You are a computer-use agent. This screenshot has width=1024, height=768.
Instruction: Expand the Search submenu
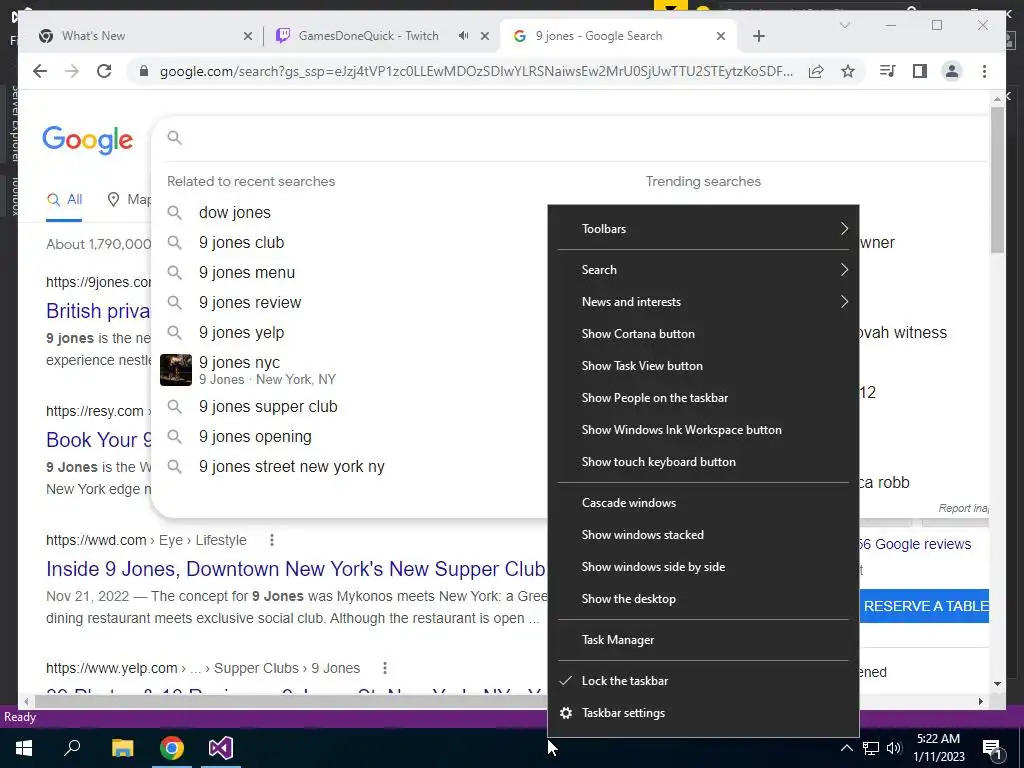(703, 270)
